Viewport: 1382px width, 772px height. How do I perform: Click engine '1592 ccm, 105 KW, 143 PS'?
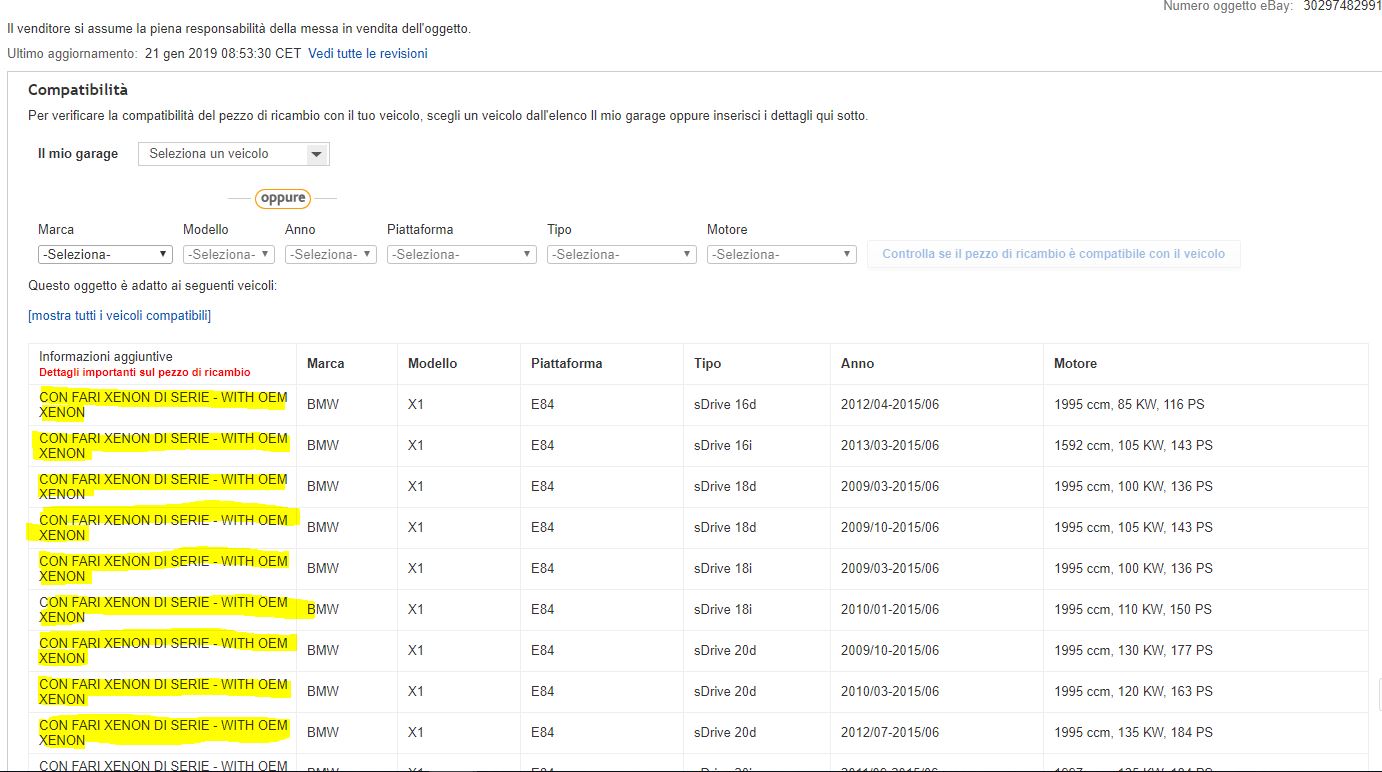[x=1133, y=446]
